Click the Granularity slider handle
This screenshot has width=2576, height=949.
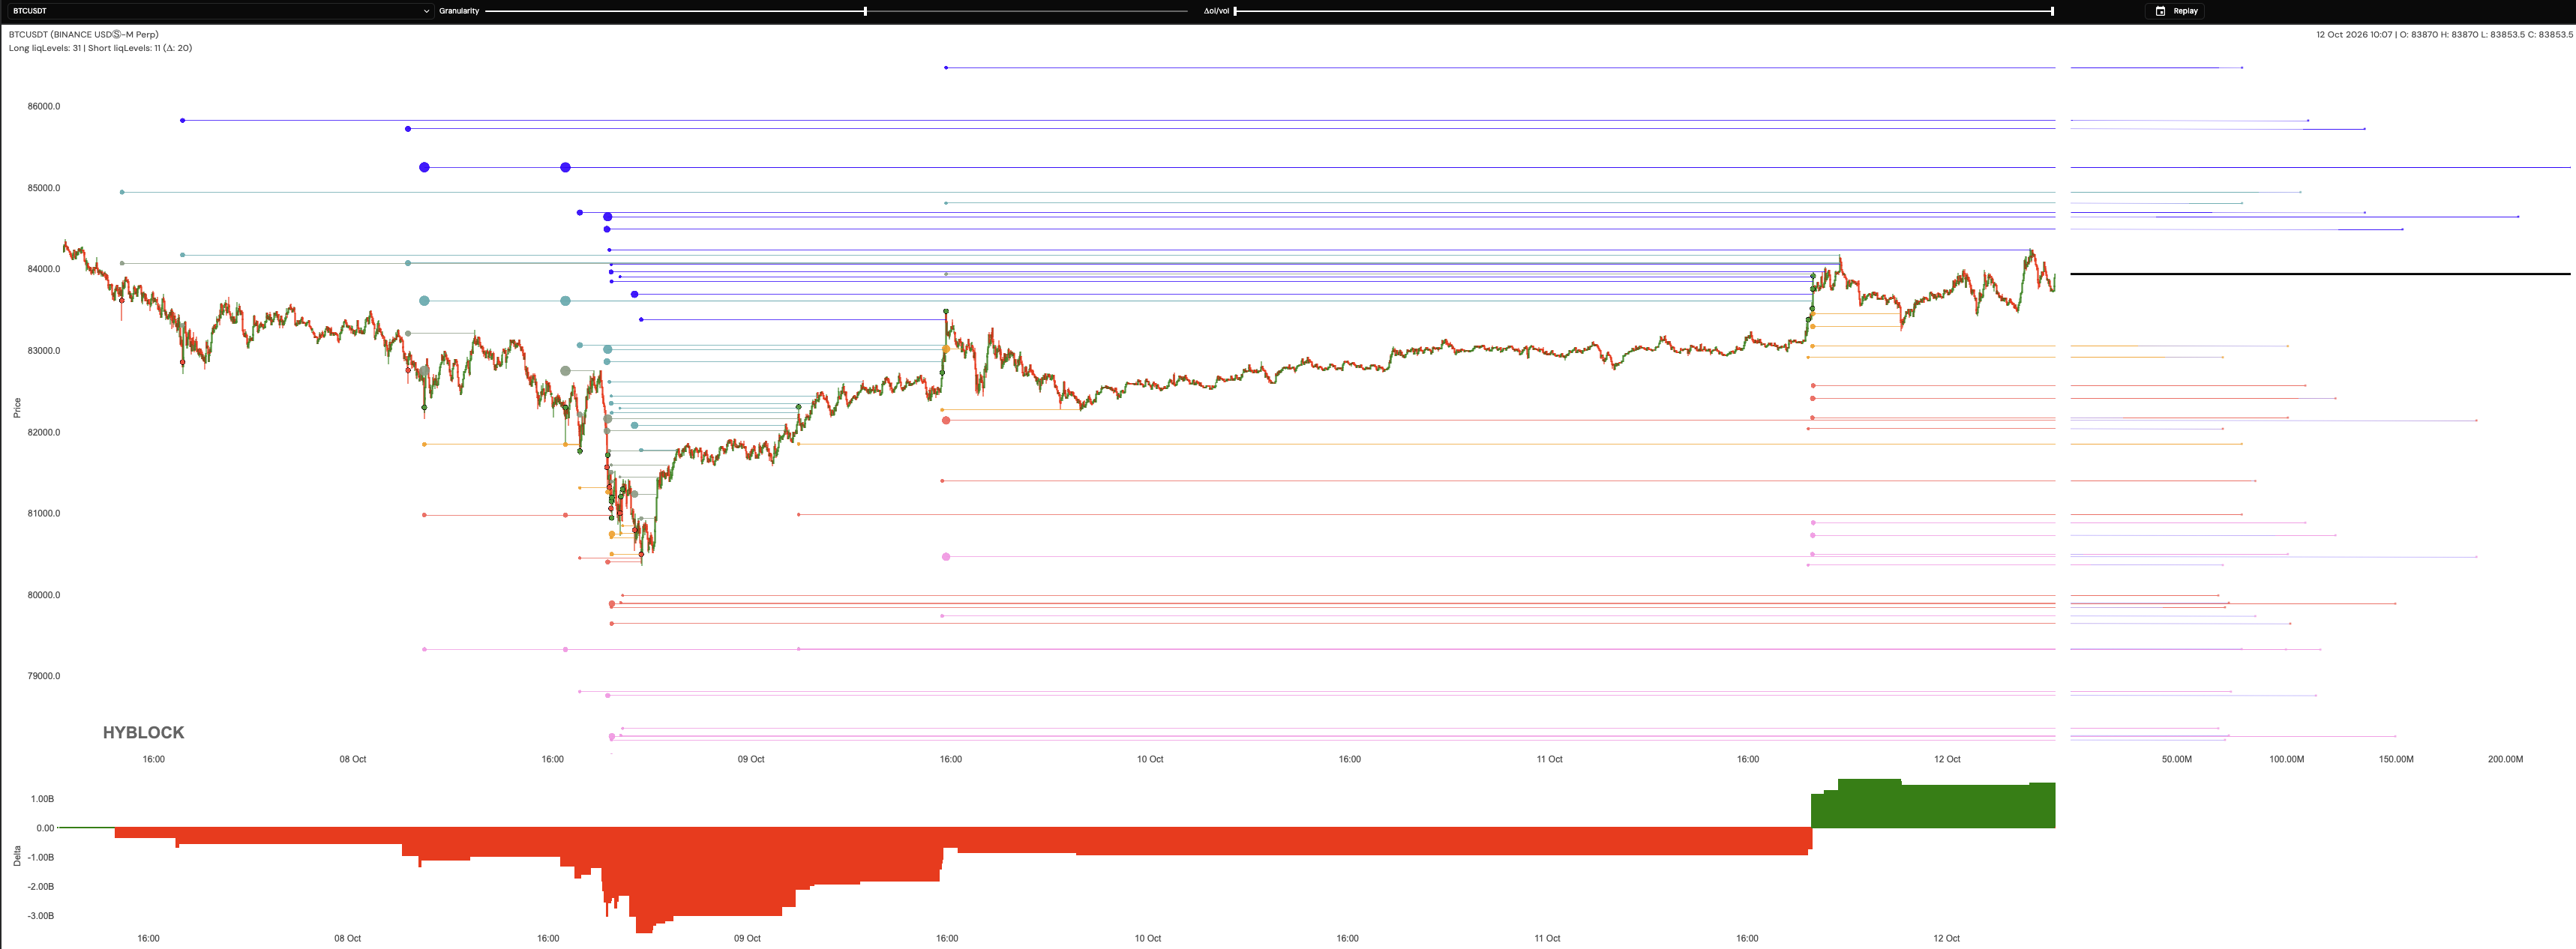click(865, 11)
